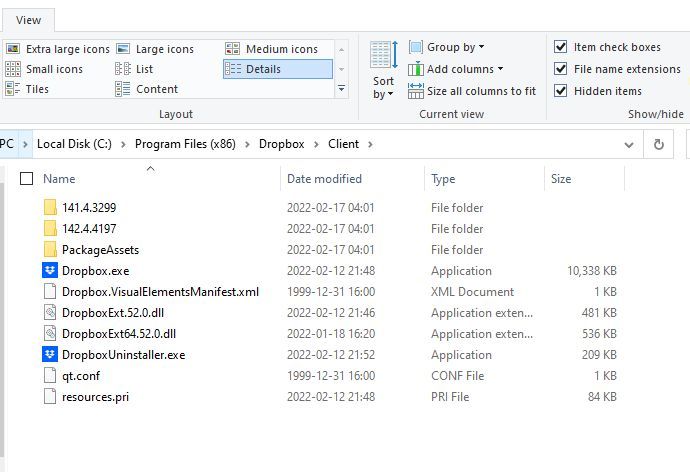Select DropboxUninstaller.exe application icon

tap(50, 355)
